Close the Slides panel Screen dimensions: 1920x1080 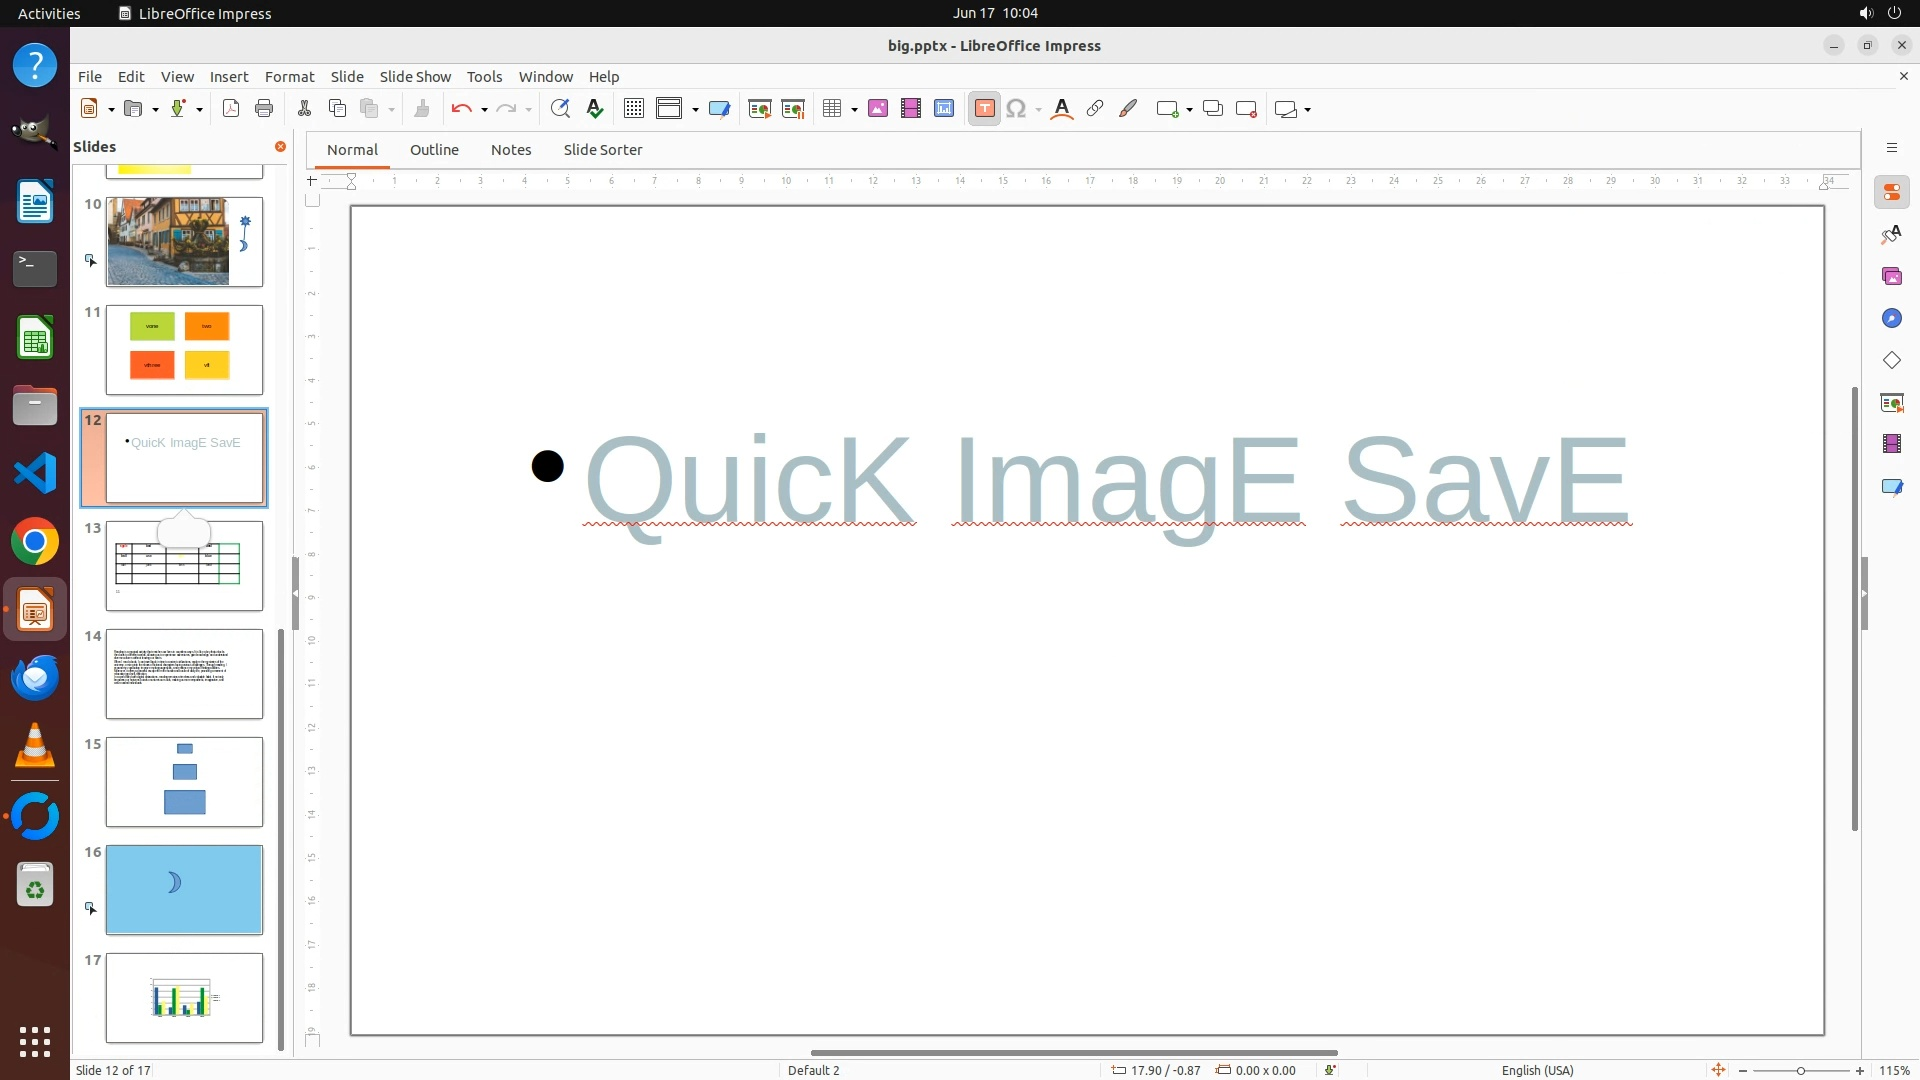(x=280, y=147)
